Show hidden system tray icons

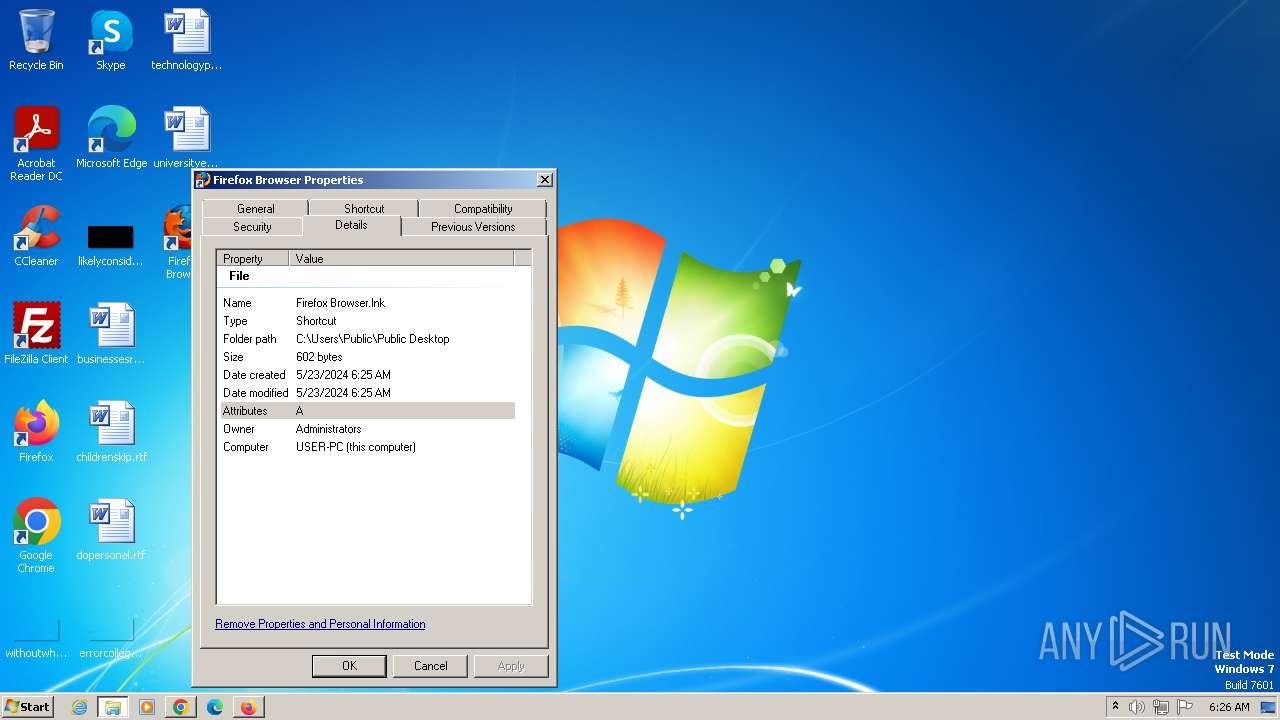tap(1115, 706)
